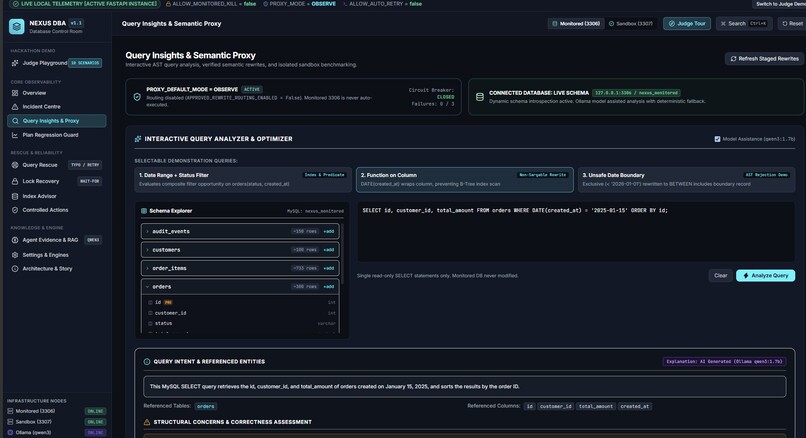Switch to the Monitored (3306) database toggle
This screenshot has height=438, width=806.
[x=576, y=24]
